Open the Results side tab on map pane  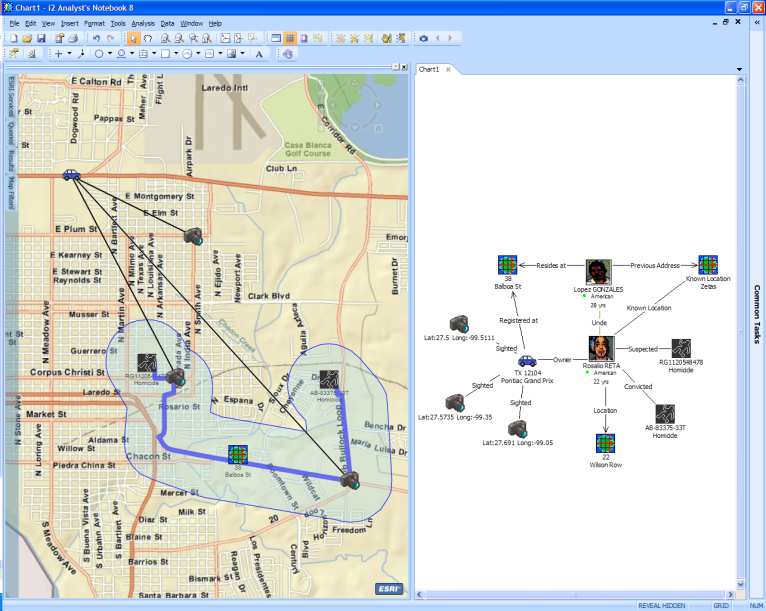(11, 160)
